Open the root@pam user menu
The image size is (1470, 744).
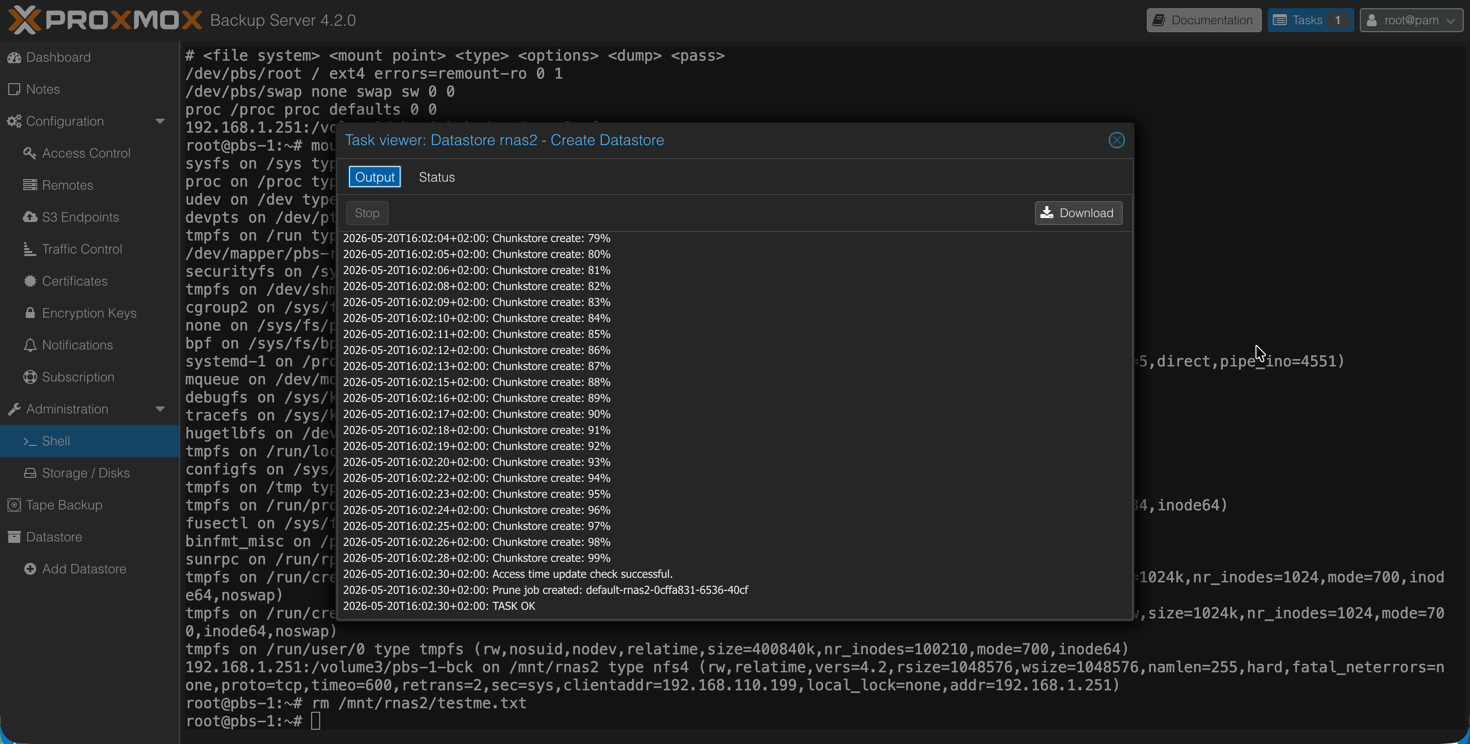1411,20
